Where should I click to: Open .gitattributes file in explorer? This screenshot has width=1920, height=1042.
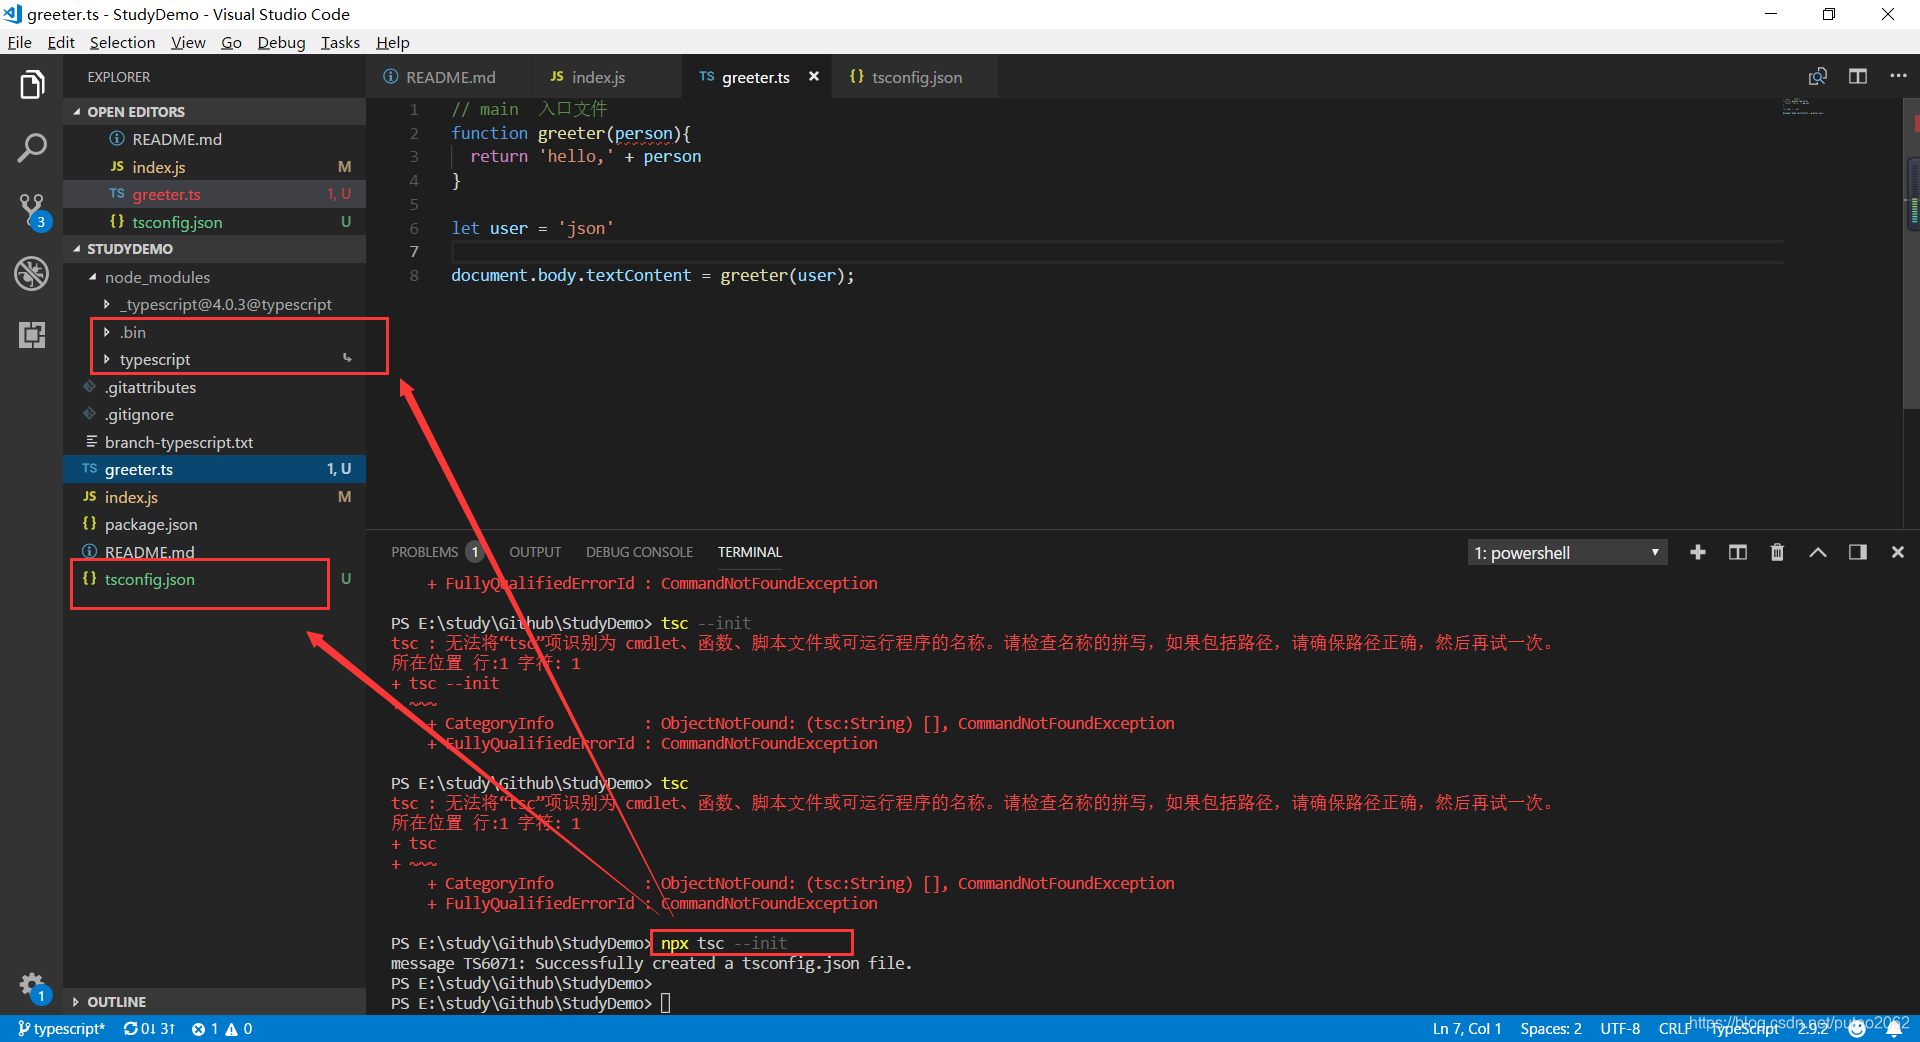point(215,387)
